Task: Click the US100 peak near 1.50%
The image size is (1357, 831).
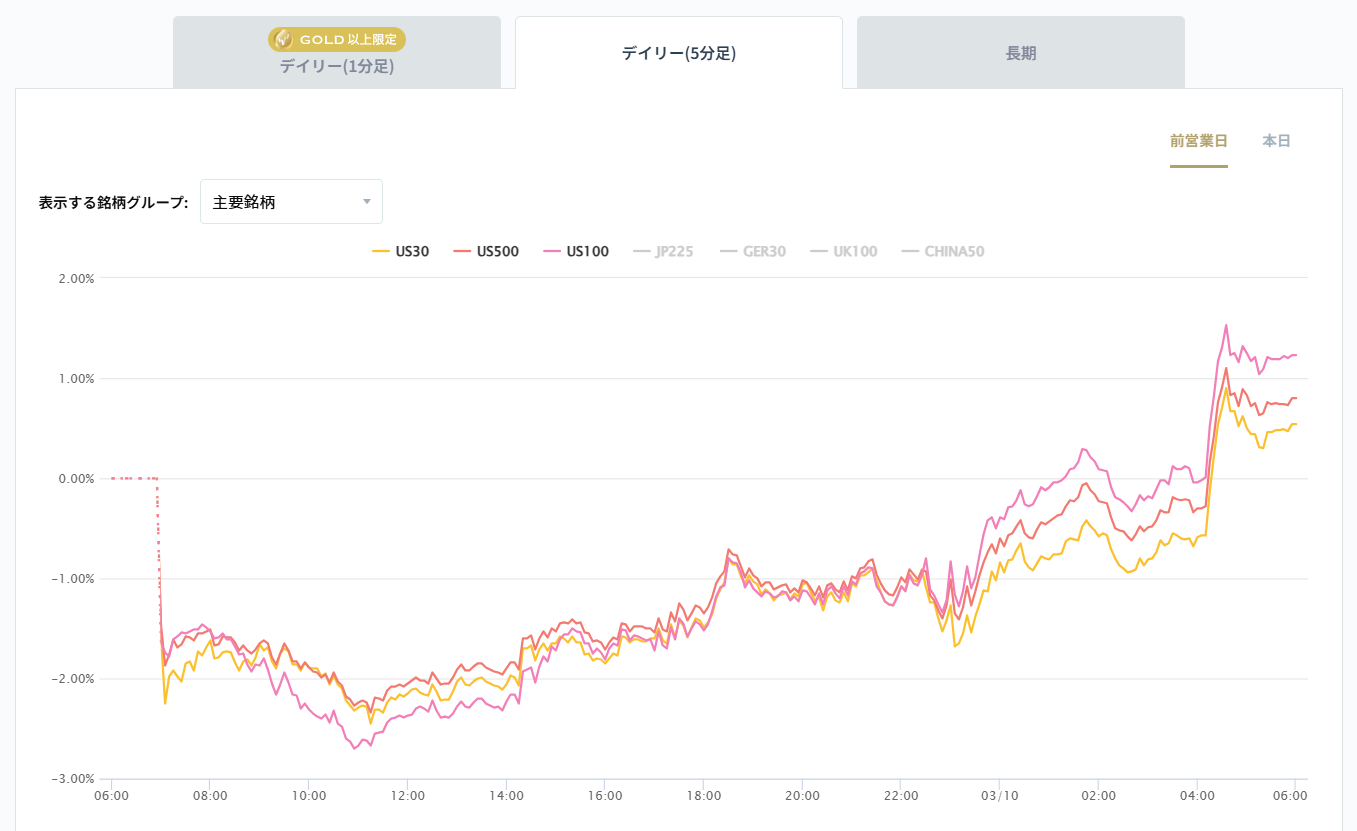Action: click(x=1226, y=325)
